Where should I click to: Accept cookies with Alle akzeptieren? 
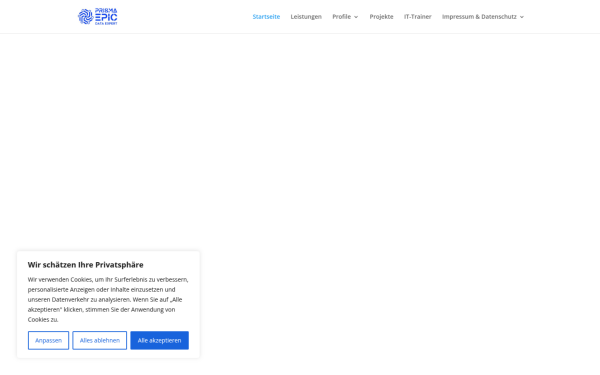click(x=160, y=340)
